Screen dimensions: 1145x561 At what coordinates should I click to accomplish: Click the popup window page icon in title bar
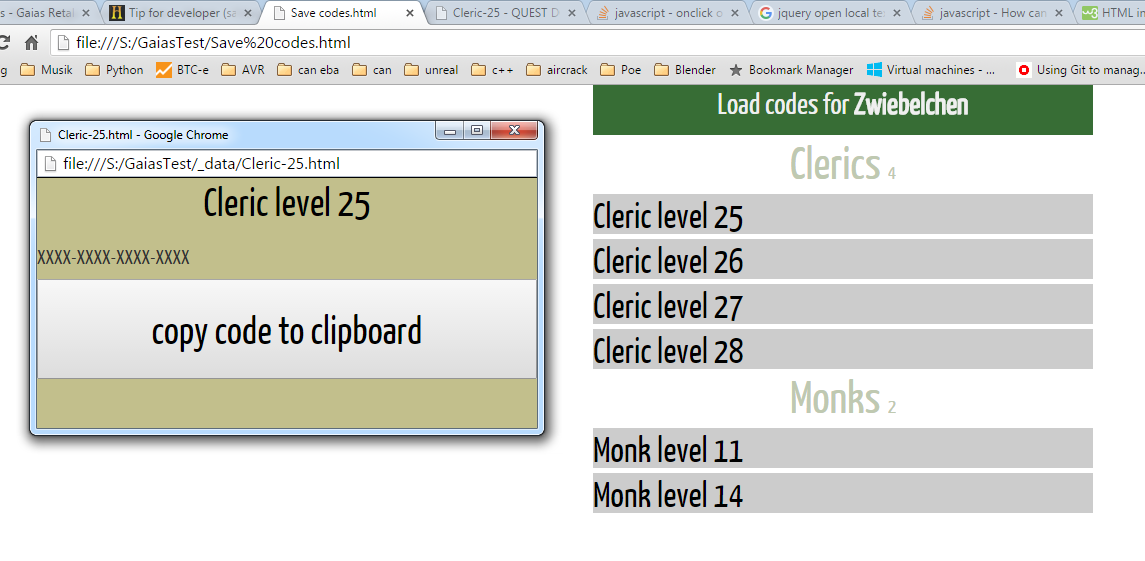(x=45, y=134)
